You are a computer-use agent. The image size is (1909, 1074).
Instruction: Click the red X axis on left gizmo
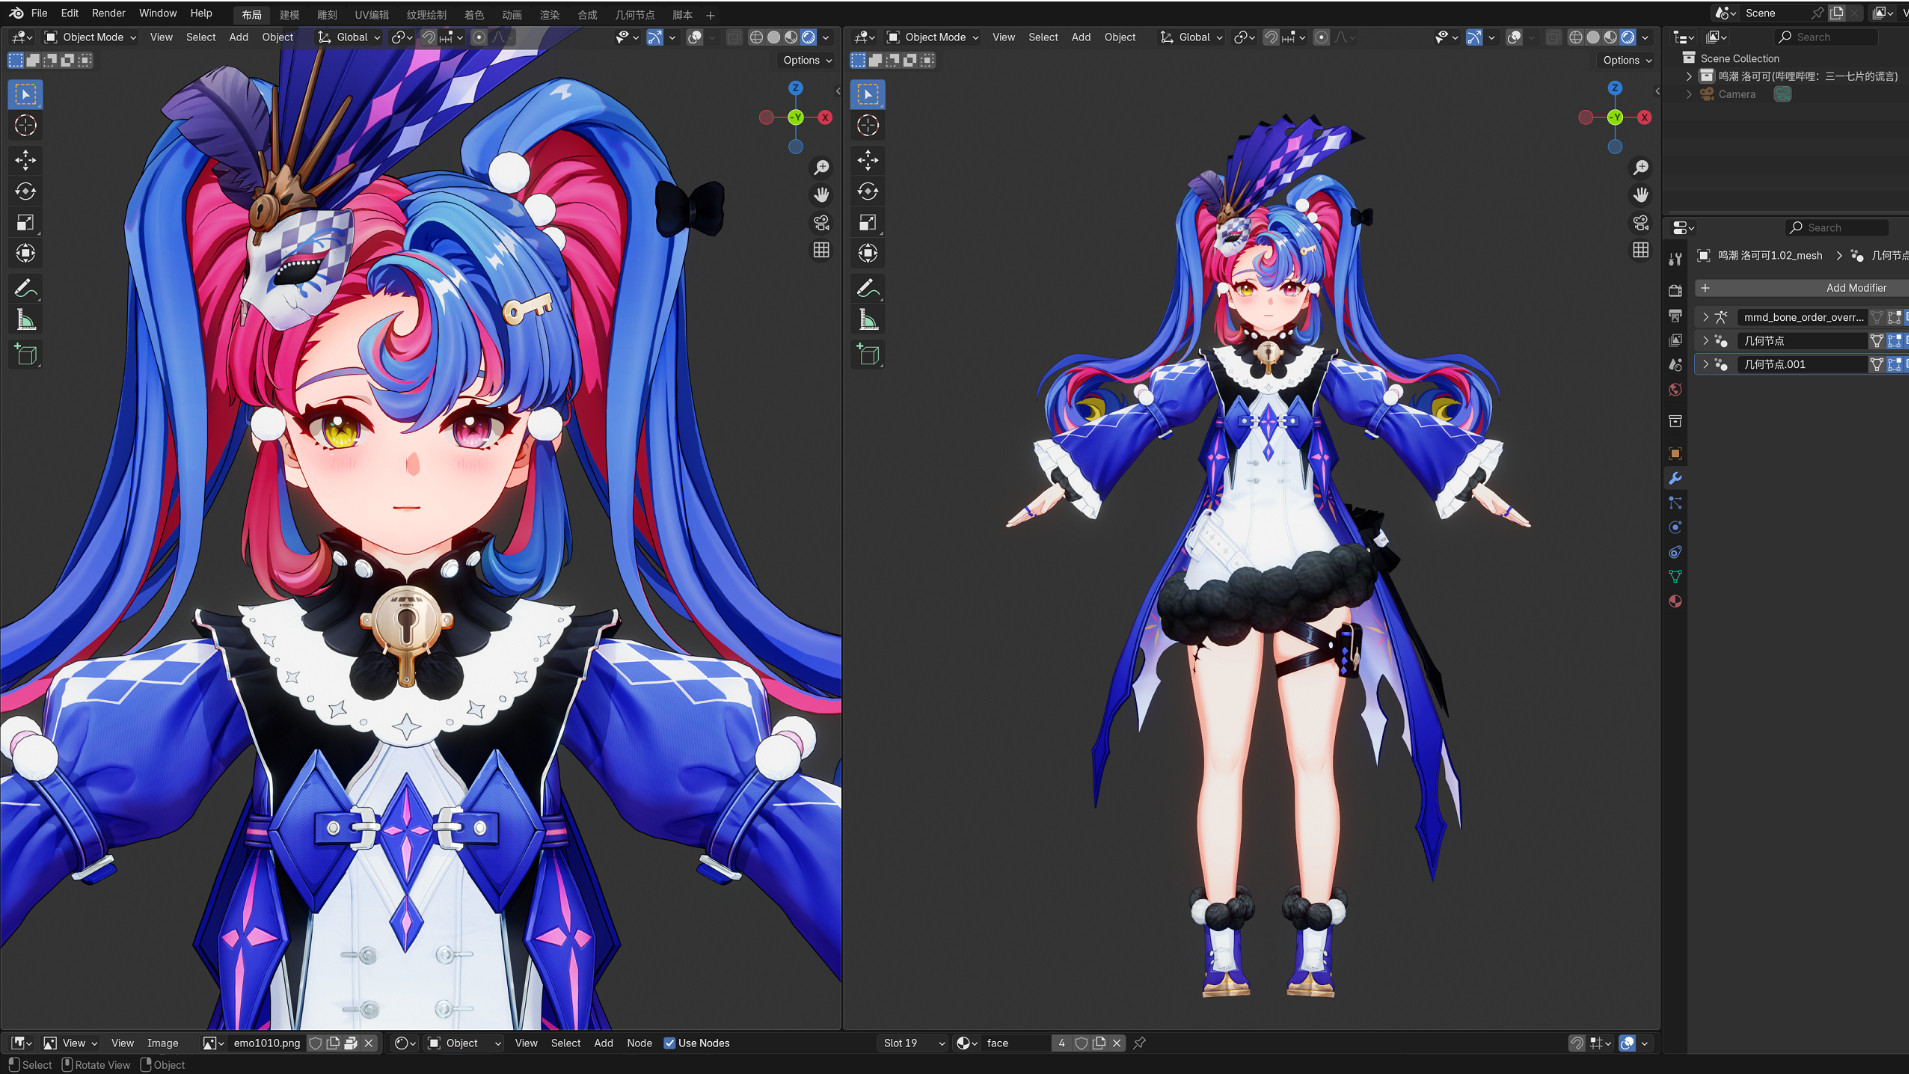click(x=825, y=117)
